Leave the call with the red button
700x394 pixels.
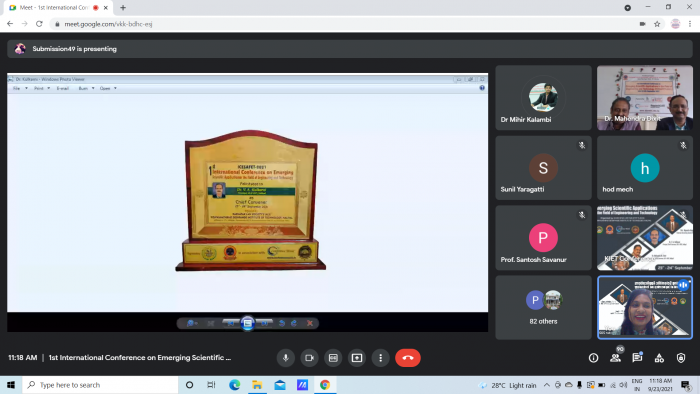tap(408, 358)
